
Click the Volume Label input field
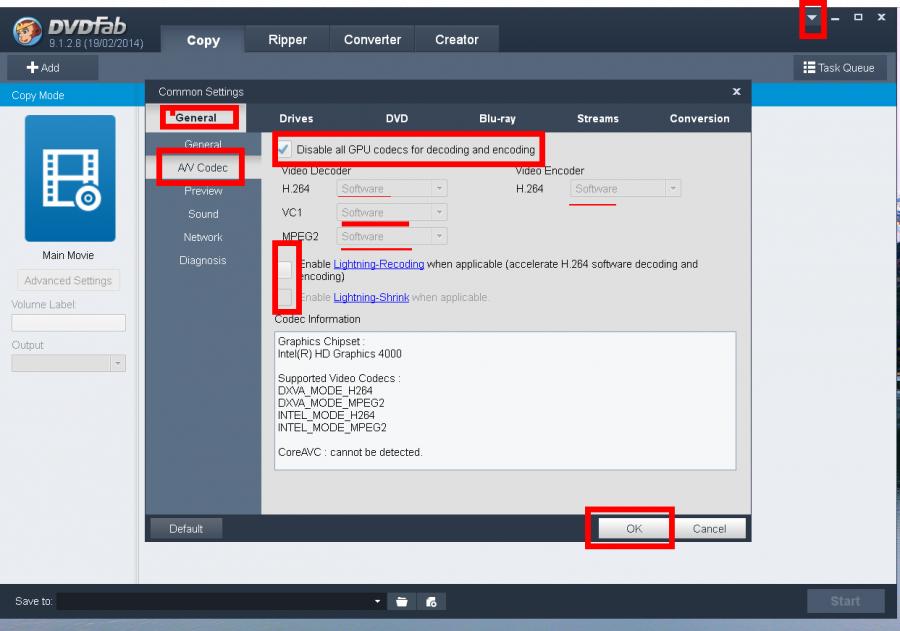[x=68, y=323]
